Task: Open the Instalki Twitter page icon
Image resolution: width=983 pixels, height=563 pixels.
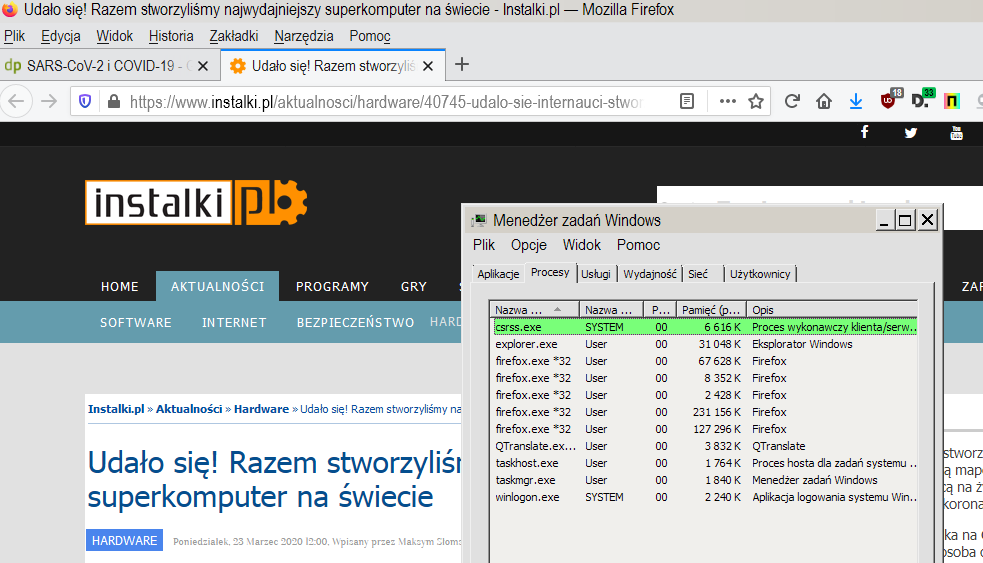Action: [x=910, y=132]
